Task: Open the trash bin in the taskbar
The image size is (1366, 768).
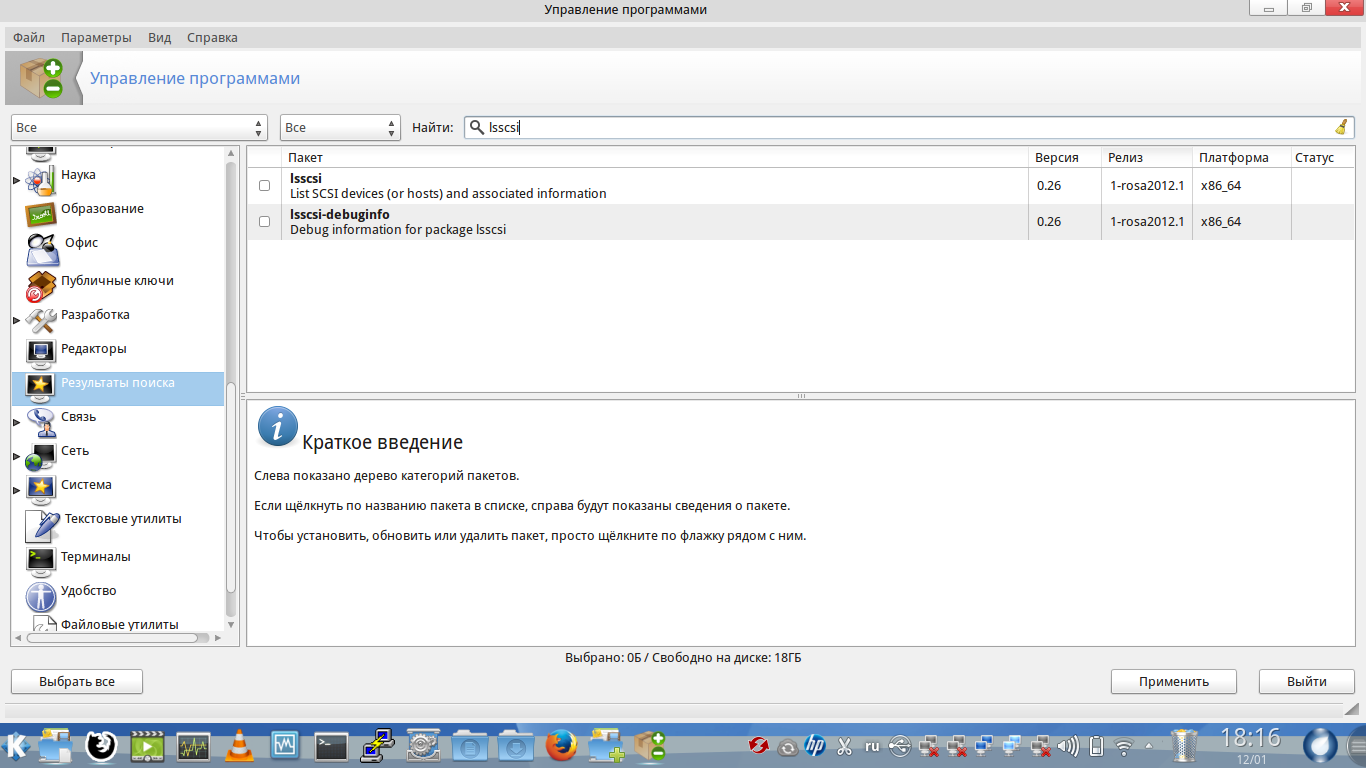Action: 1184,745
